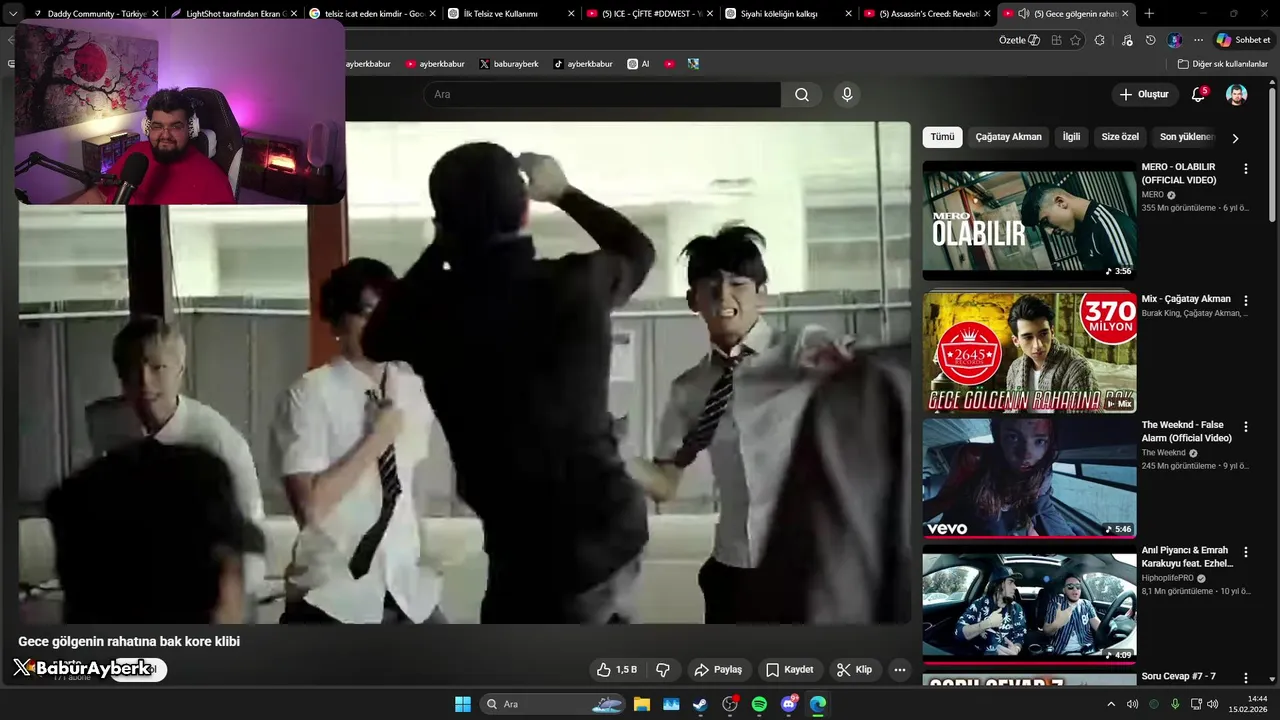
Task: Focus the YouTube Ara search field
Action: tap(602, 95)
